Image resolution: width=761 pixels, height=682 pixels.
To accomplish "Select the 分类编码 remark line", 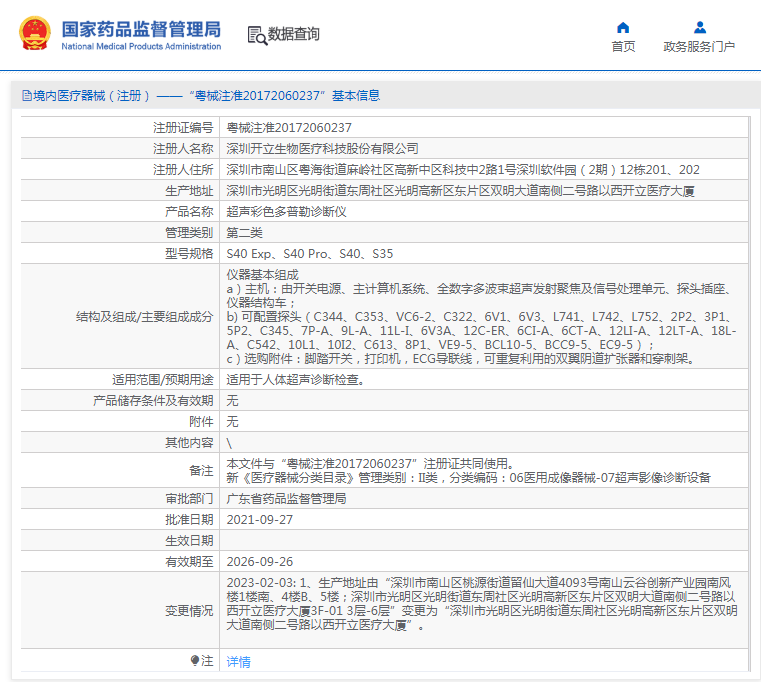I will [468, 478].
